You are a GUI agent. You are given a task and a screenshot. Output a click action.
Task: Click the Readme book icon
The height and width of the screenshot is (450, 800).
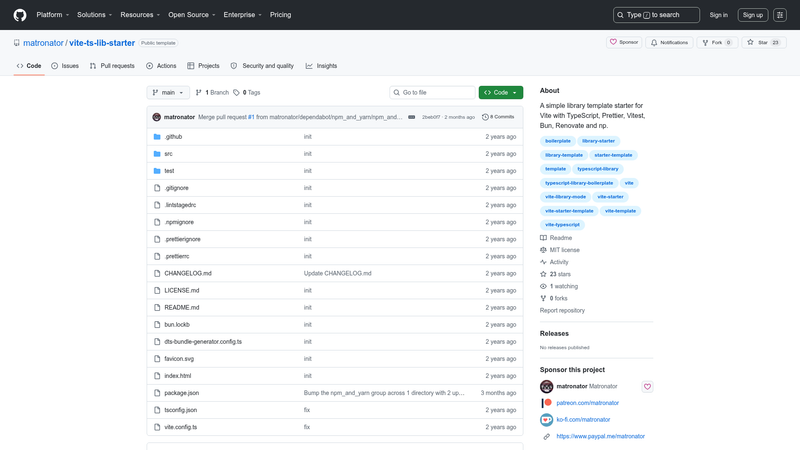click(543, 238)
